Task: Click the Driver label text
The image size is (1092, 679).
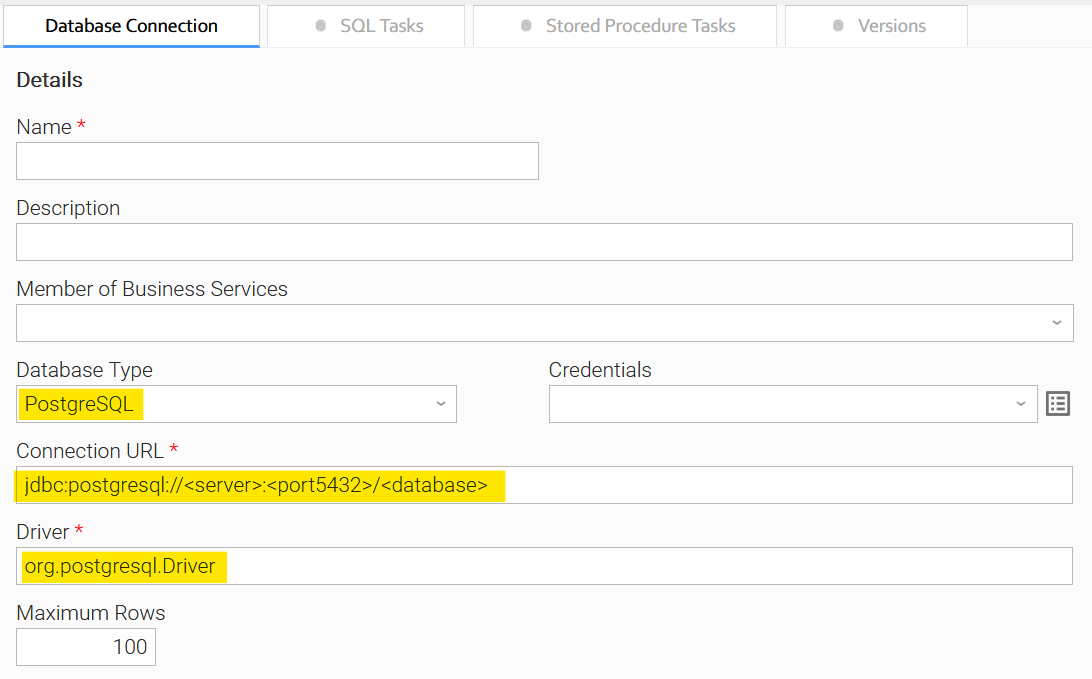Action: [43, 532]
